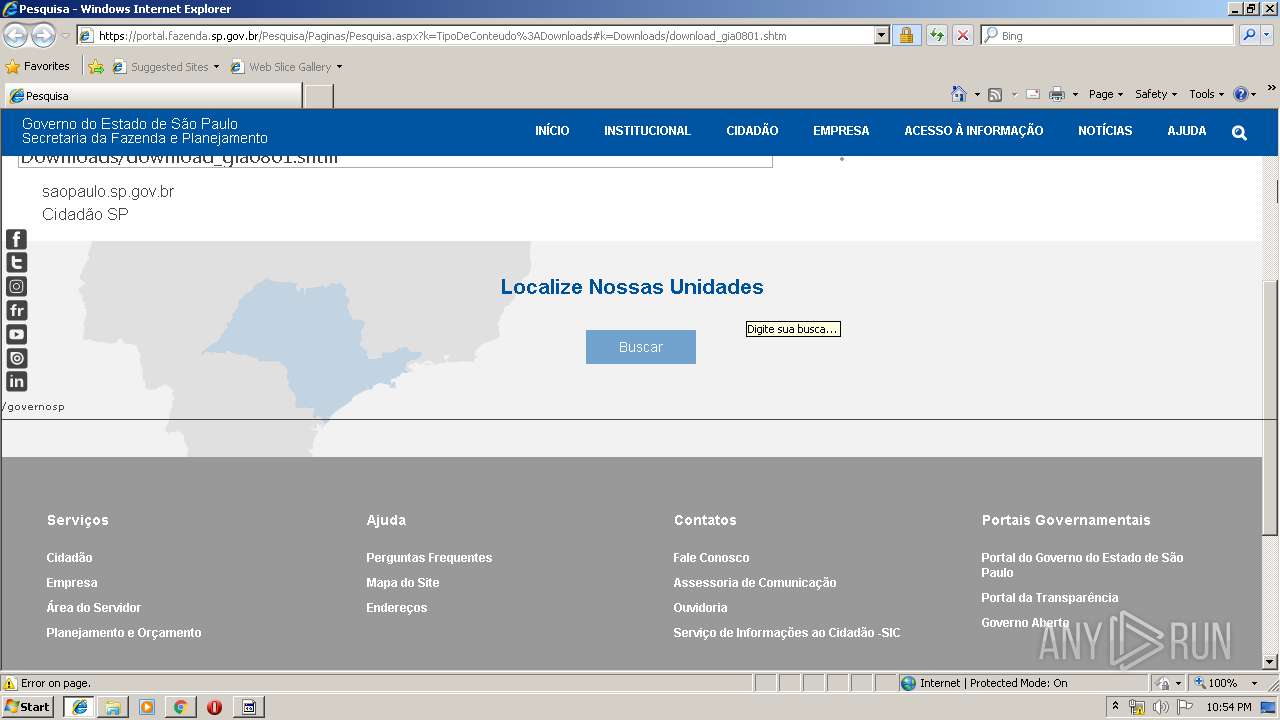
Task: Open a new blank tab button
Action: (318, 96)
